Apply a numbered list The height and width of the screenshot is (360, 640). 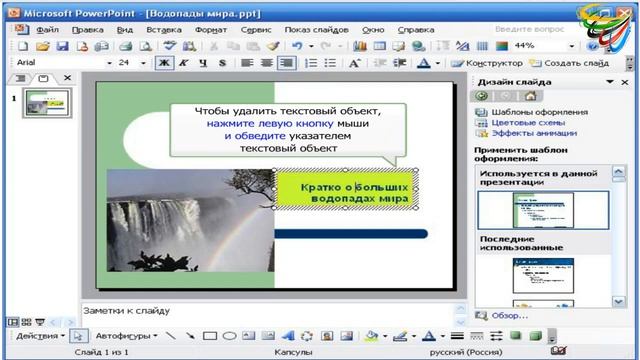point(311,63)
